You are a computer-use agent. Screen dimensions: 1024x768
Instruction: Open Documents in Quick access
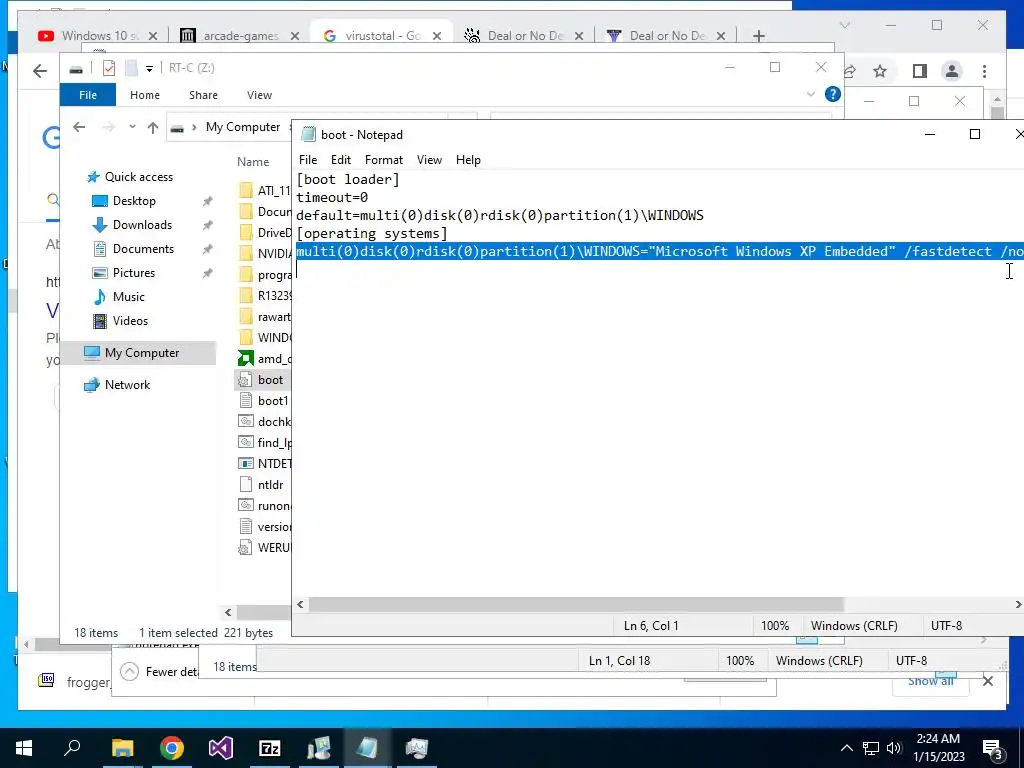coord(143,249)
